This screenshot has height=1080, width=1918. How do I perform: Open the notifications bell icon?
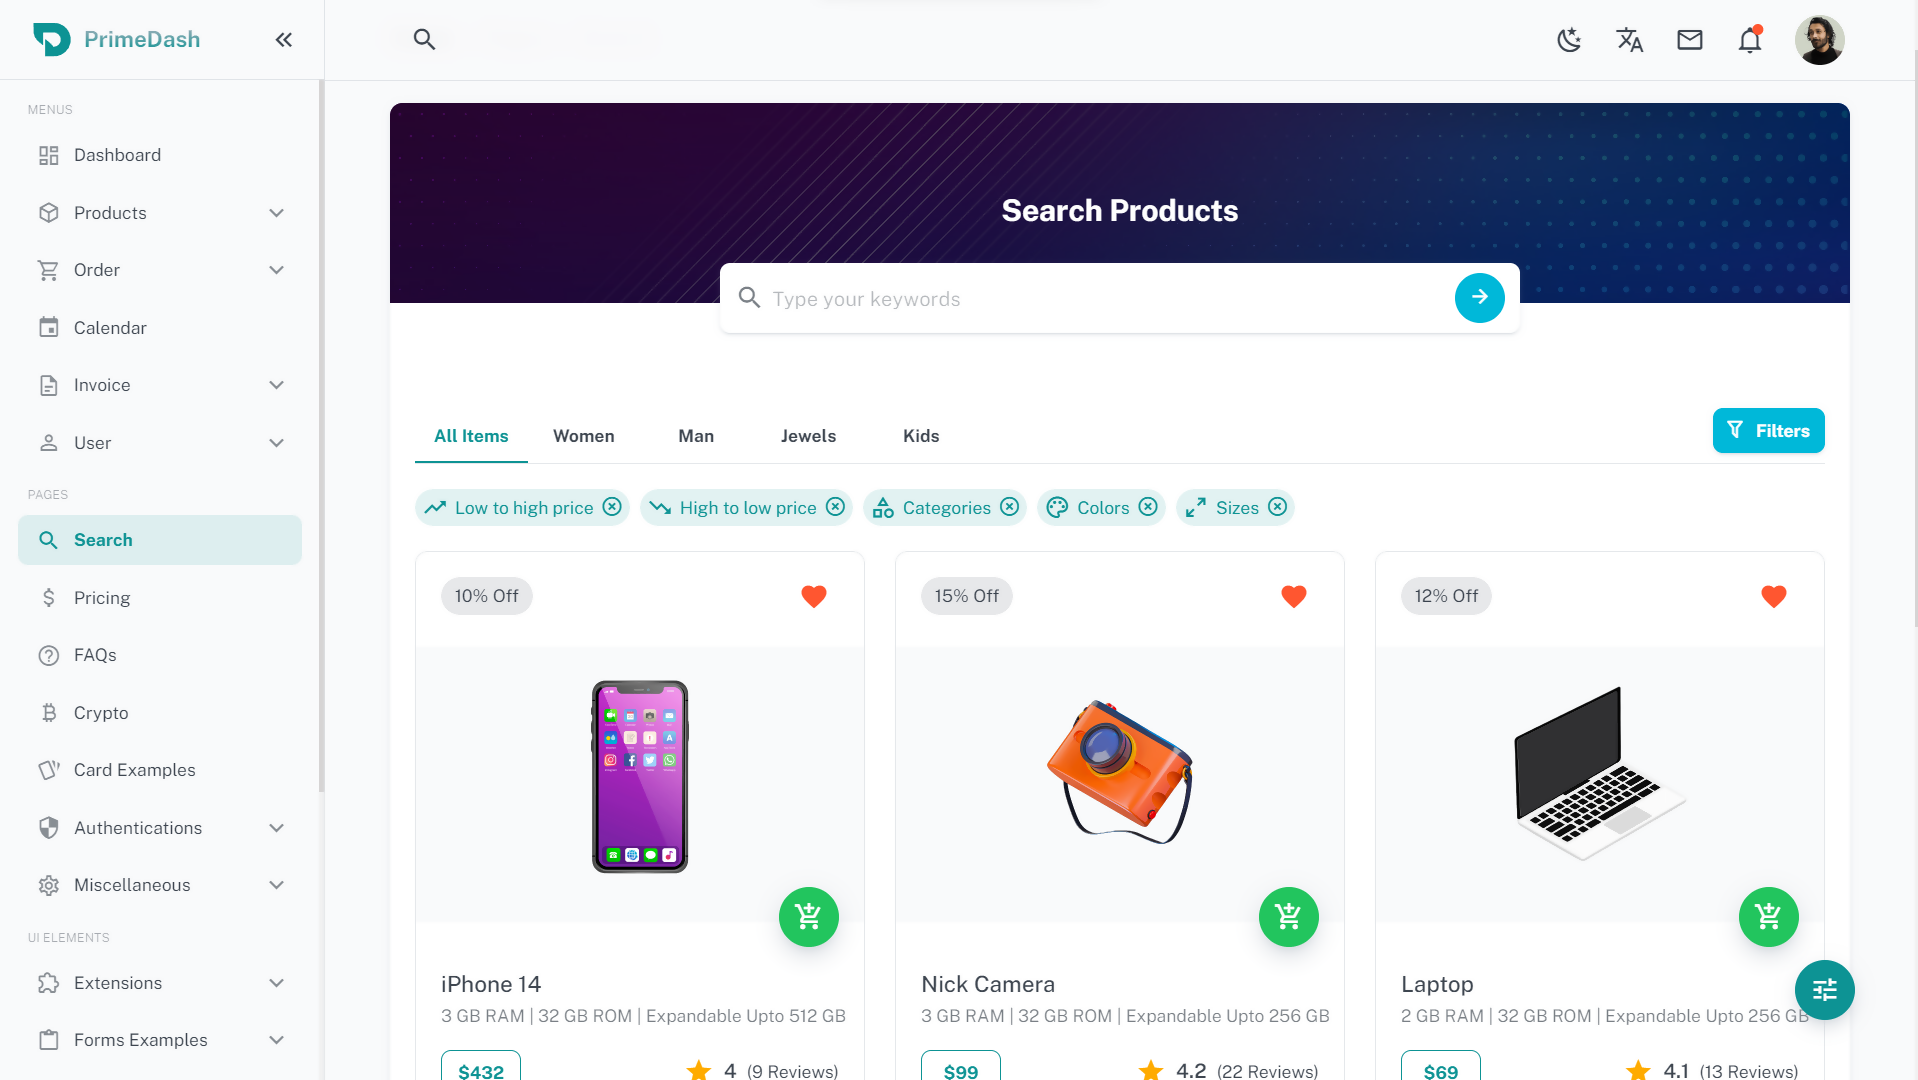click(x=1749, y=40)
